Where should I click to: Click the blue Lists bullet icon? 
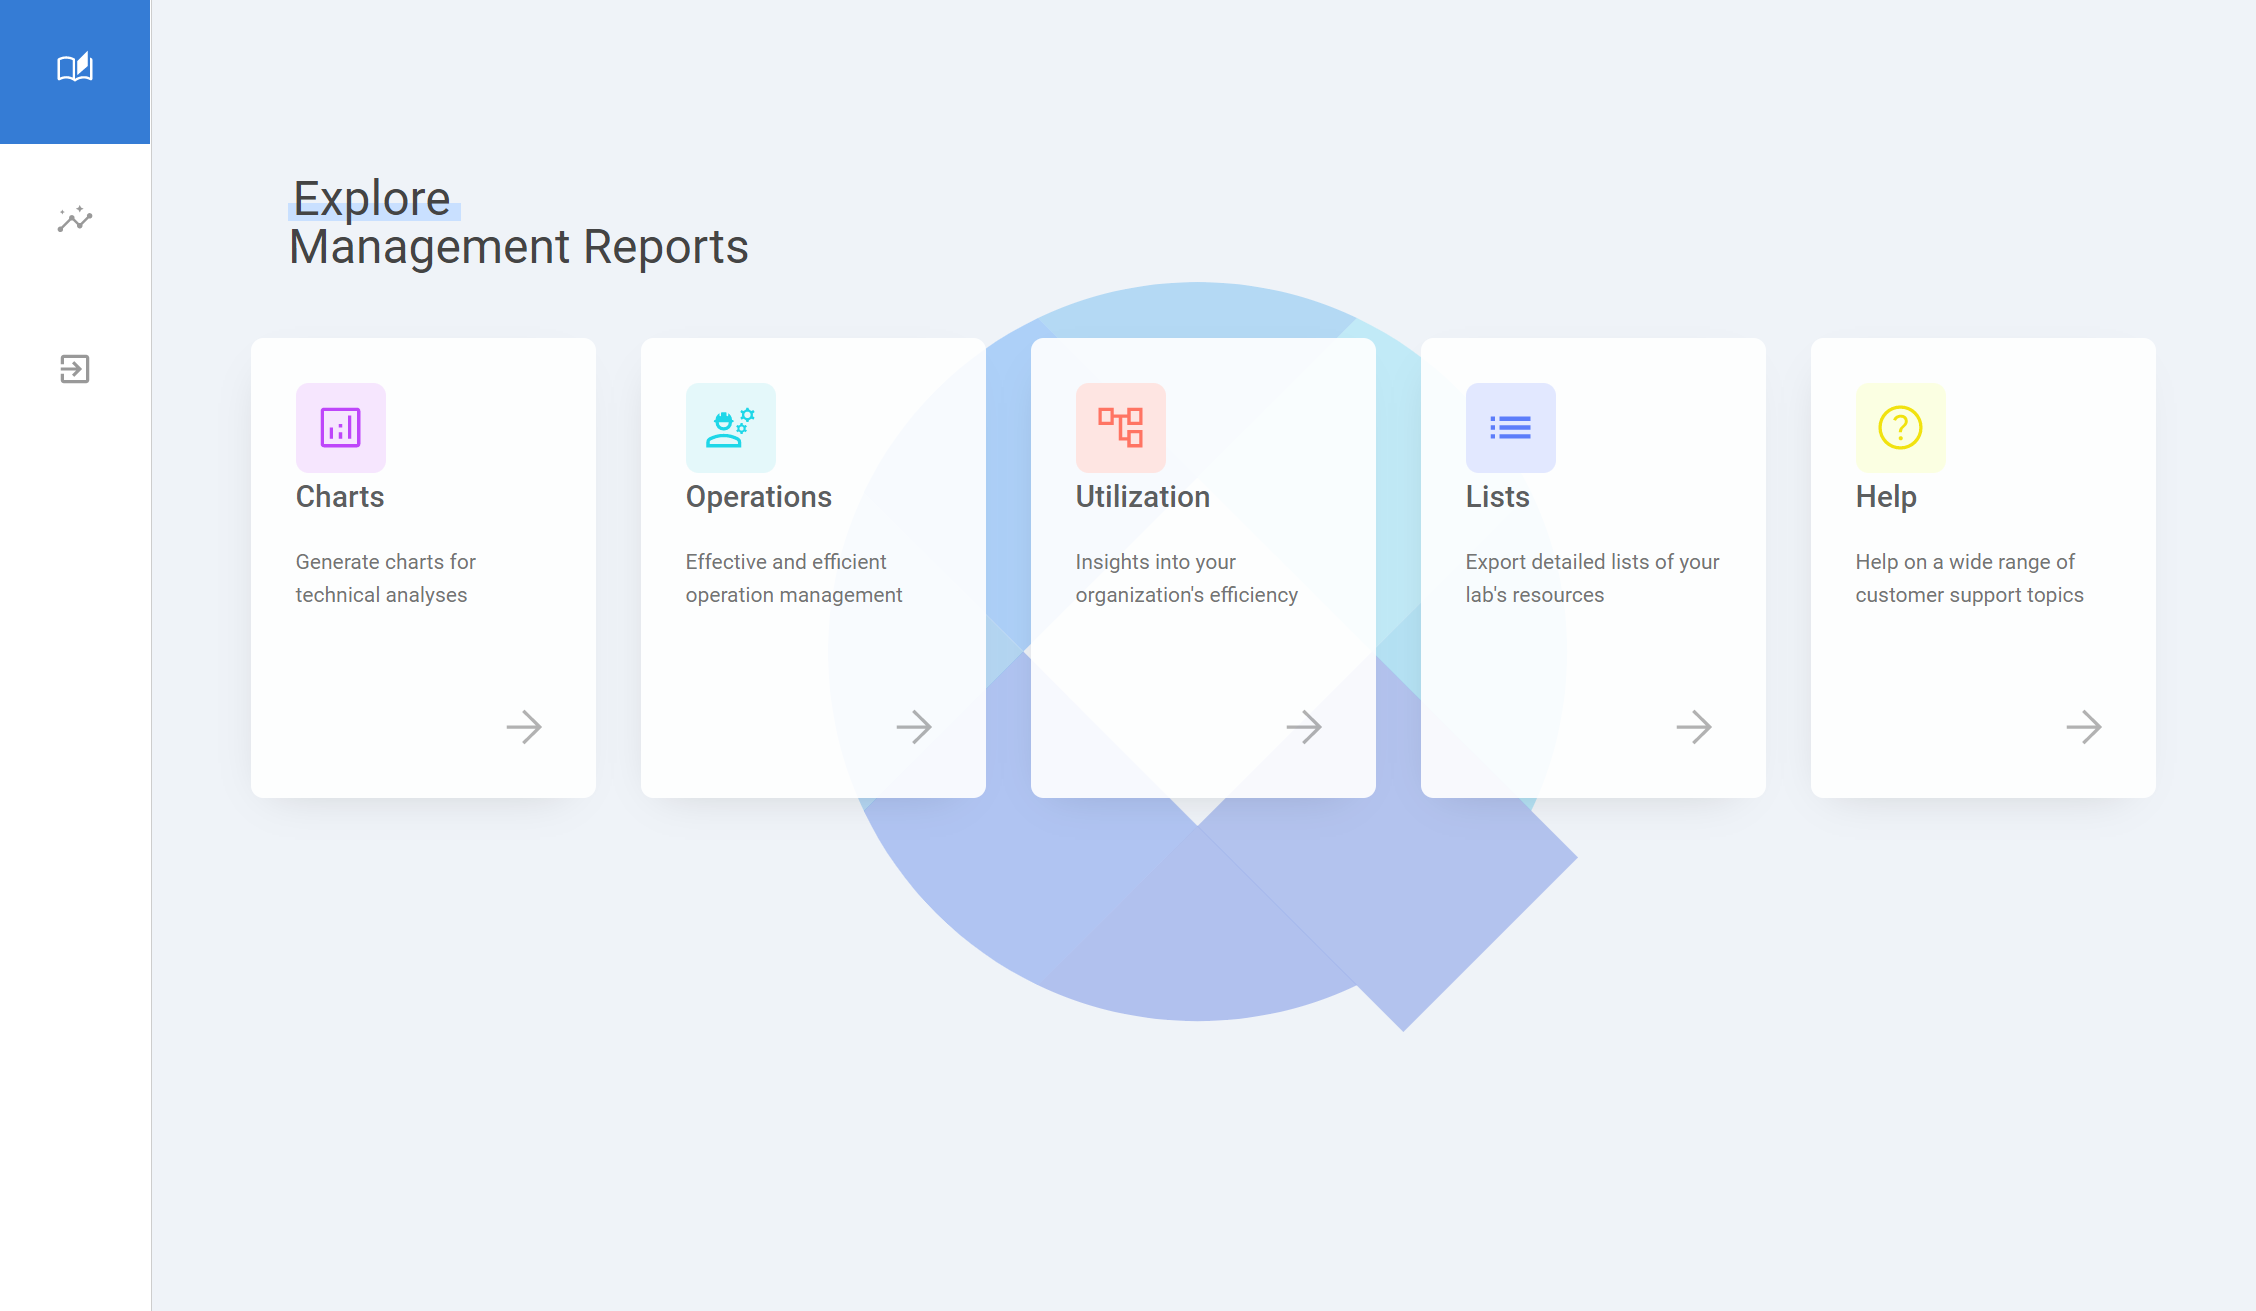click(x=1510, y=428)
